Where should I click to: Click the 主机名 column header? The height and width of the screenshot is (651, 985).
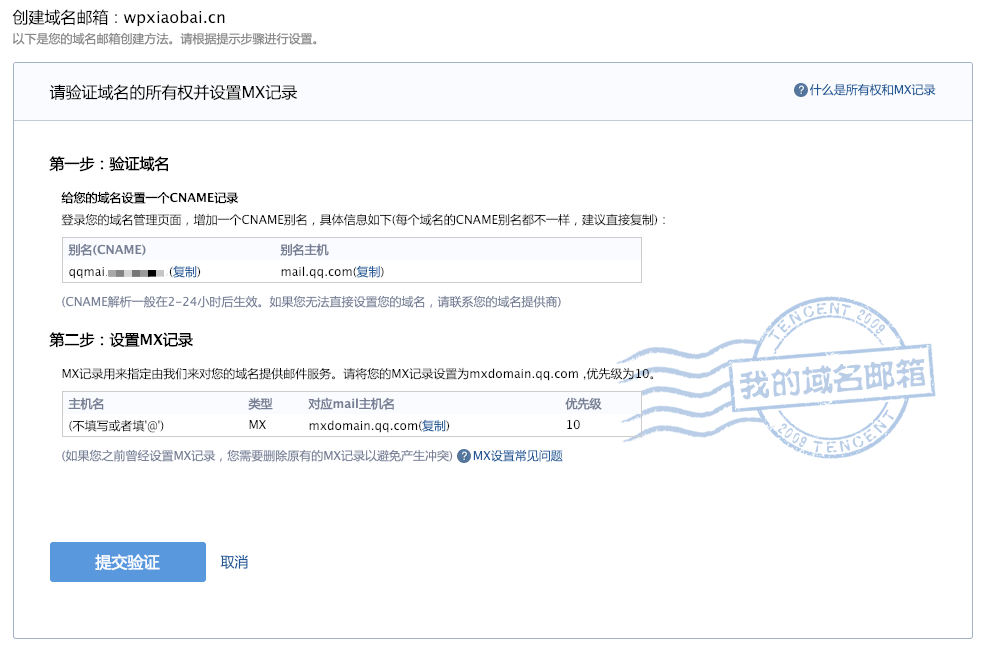(x=86, y=404)
